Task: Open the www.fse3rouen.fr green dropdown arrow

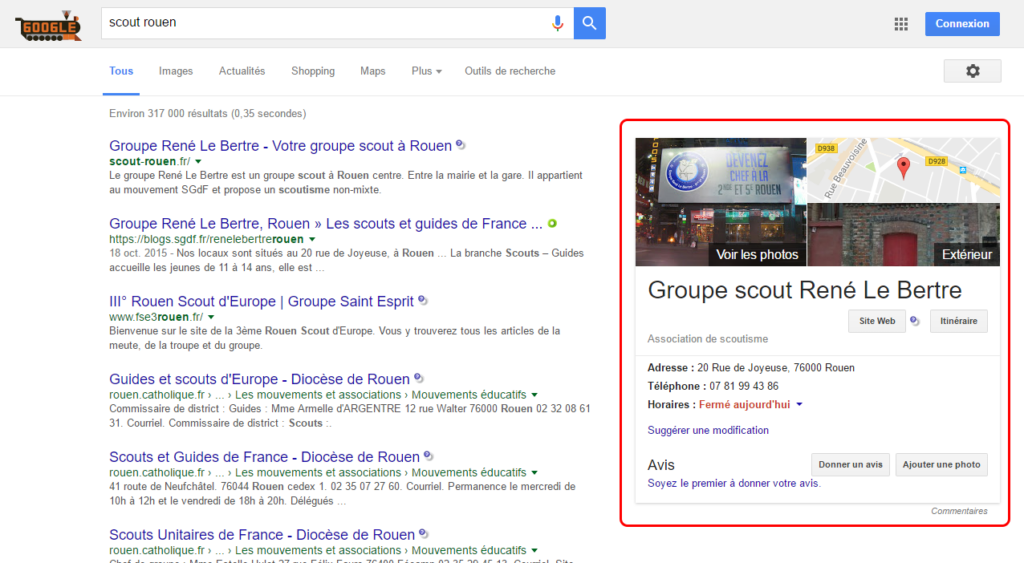Action: tap(211, 317)
